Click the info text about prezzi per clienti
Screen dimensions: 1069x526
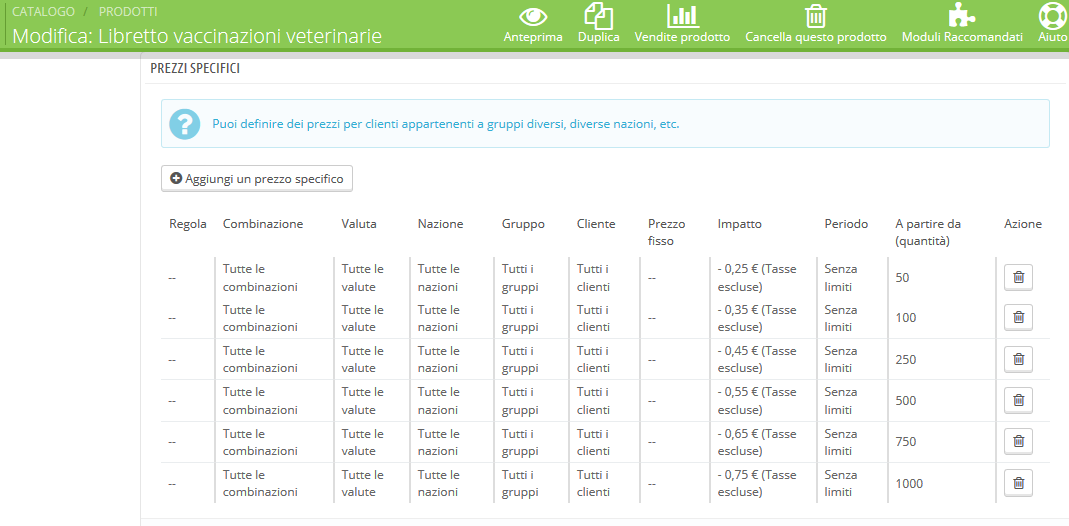point(446,125)
